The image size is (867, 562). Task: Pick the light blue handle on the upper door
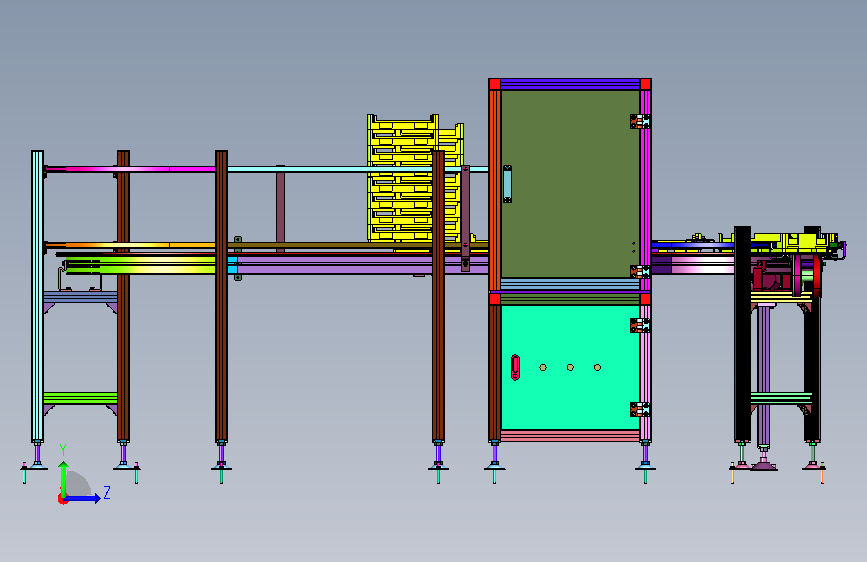pos(507,184)
